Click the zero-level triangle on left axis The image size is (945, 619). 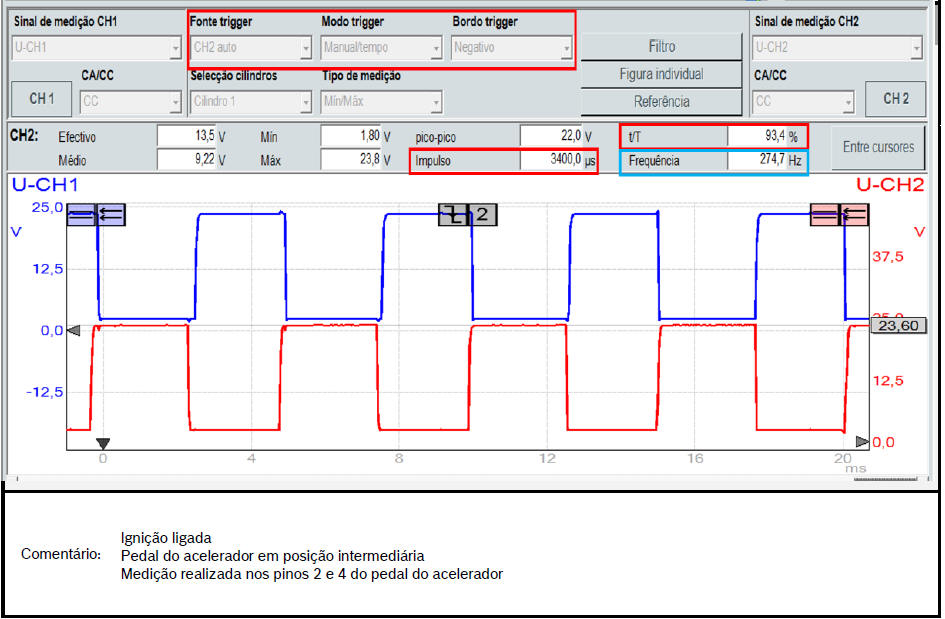pos(73,330)
